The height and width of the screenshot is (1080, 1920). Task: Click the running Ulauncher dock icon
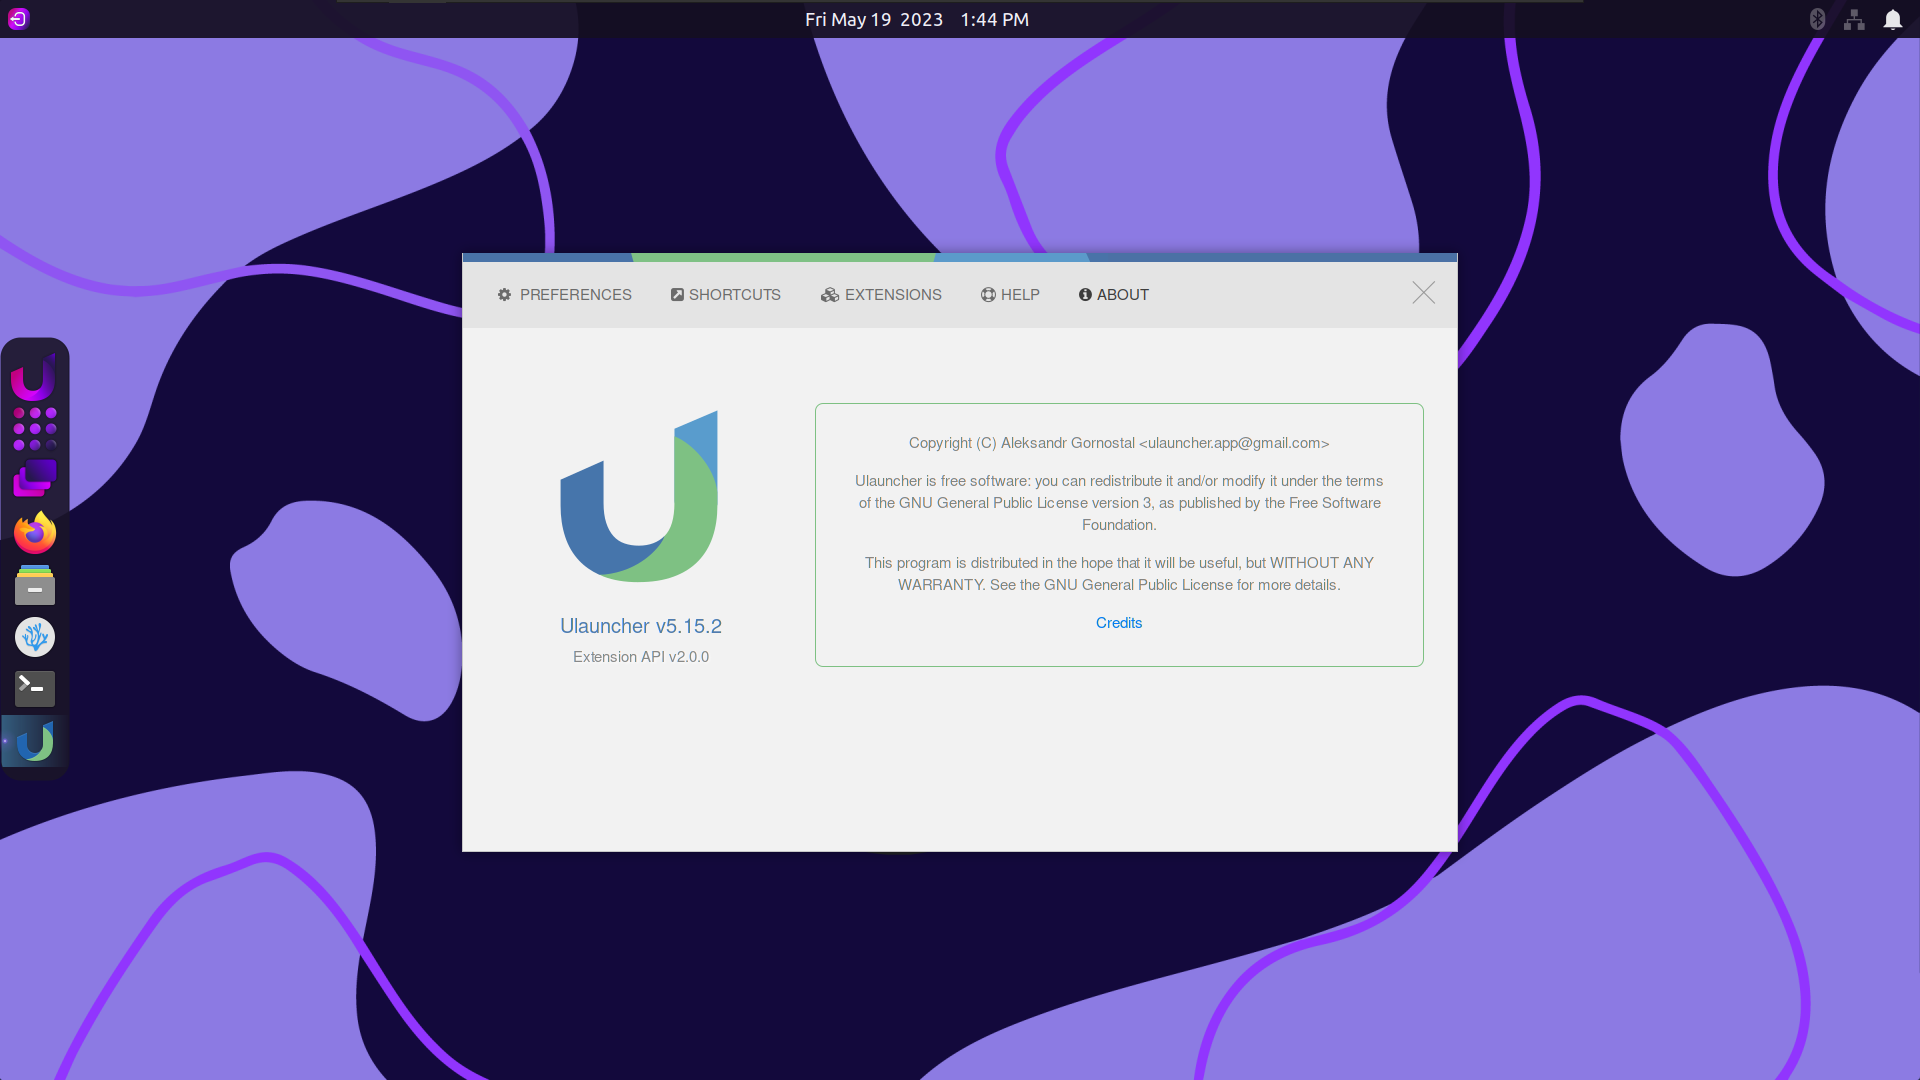pos(34,741)
